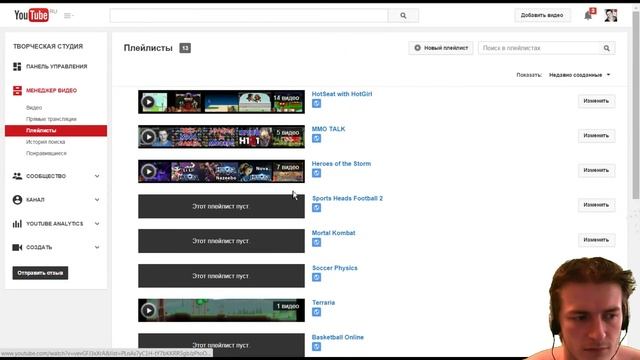640x360 pixels.
Task: Select the Плейлисты submenu item
Action: point(56,131)
